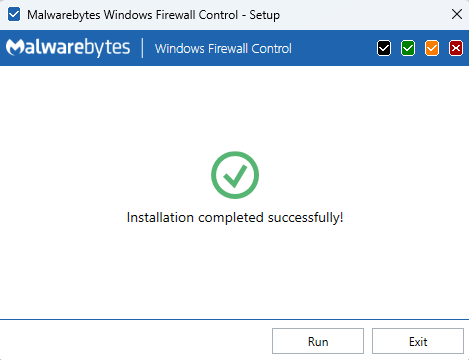Click the large green success checkmark circle
Viewport: 469px width, 360px height.
(235, 175)
